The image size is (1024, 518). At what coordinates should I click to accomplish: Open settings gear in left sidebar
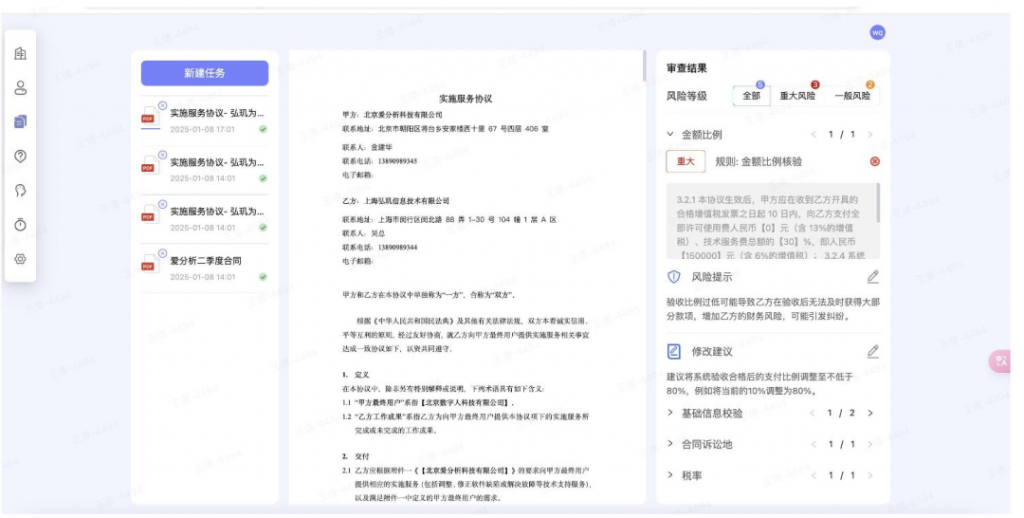[20, 259]
